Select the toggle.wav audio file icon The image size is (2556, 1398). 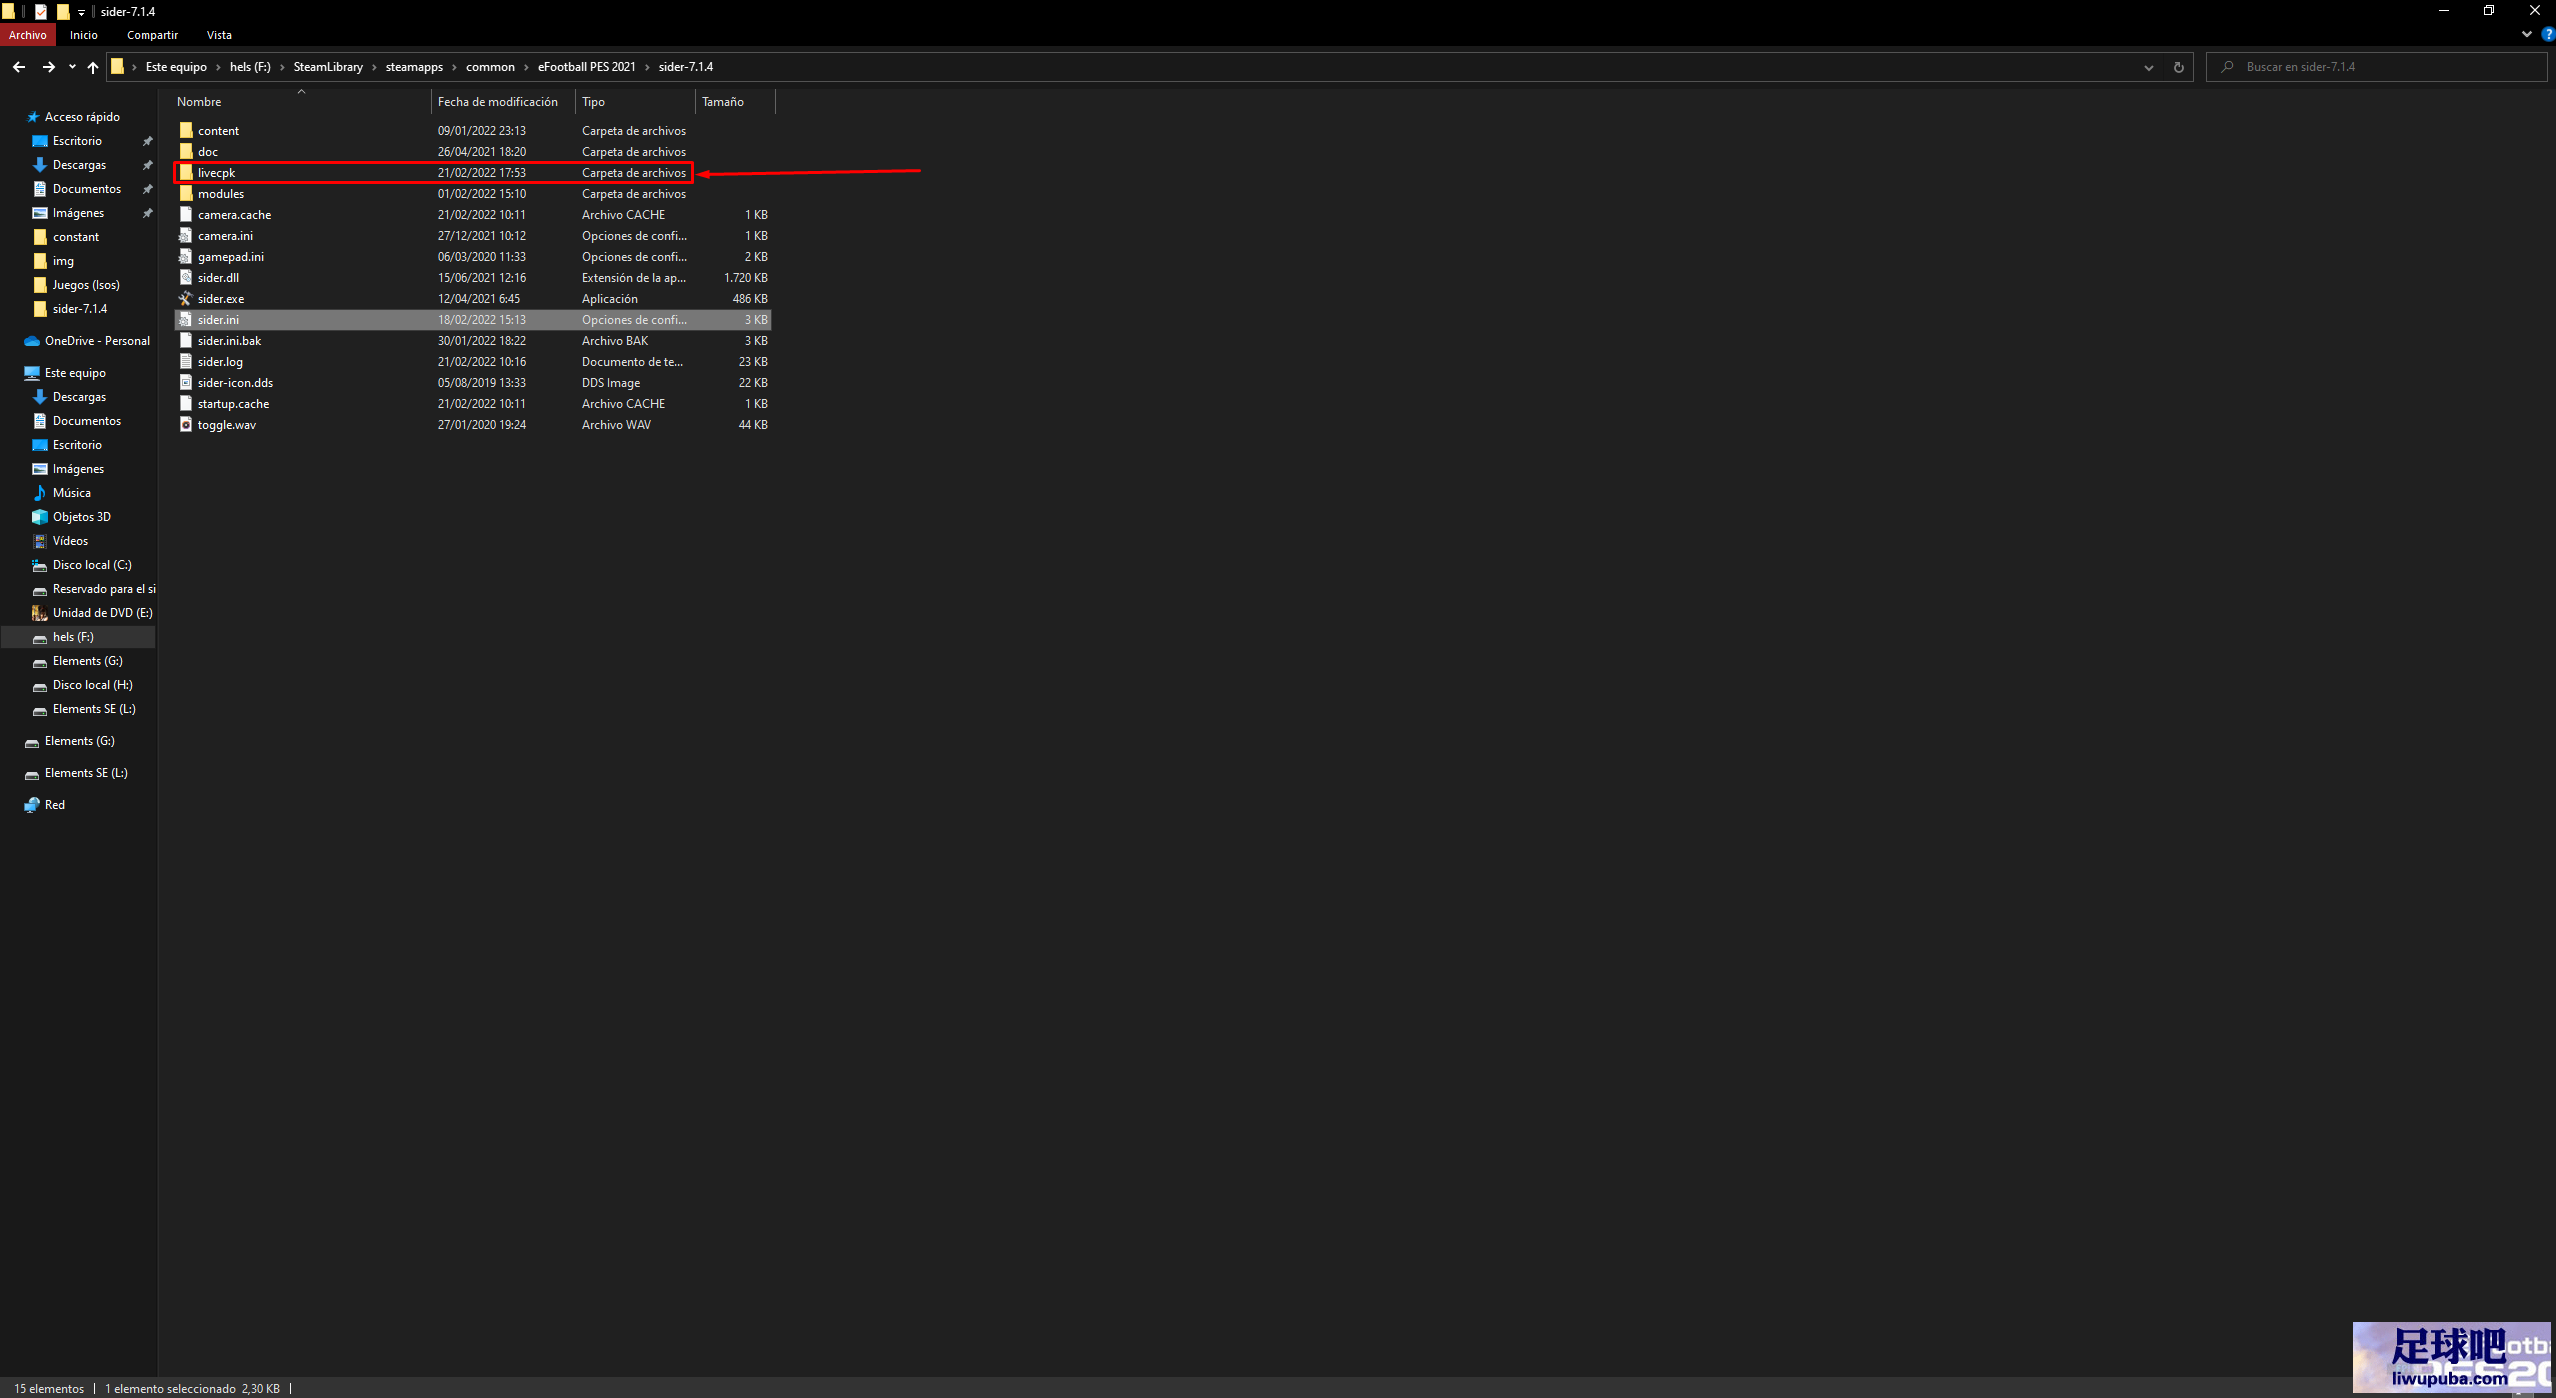pyautogui.click(x=186, y=425)
